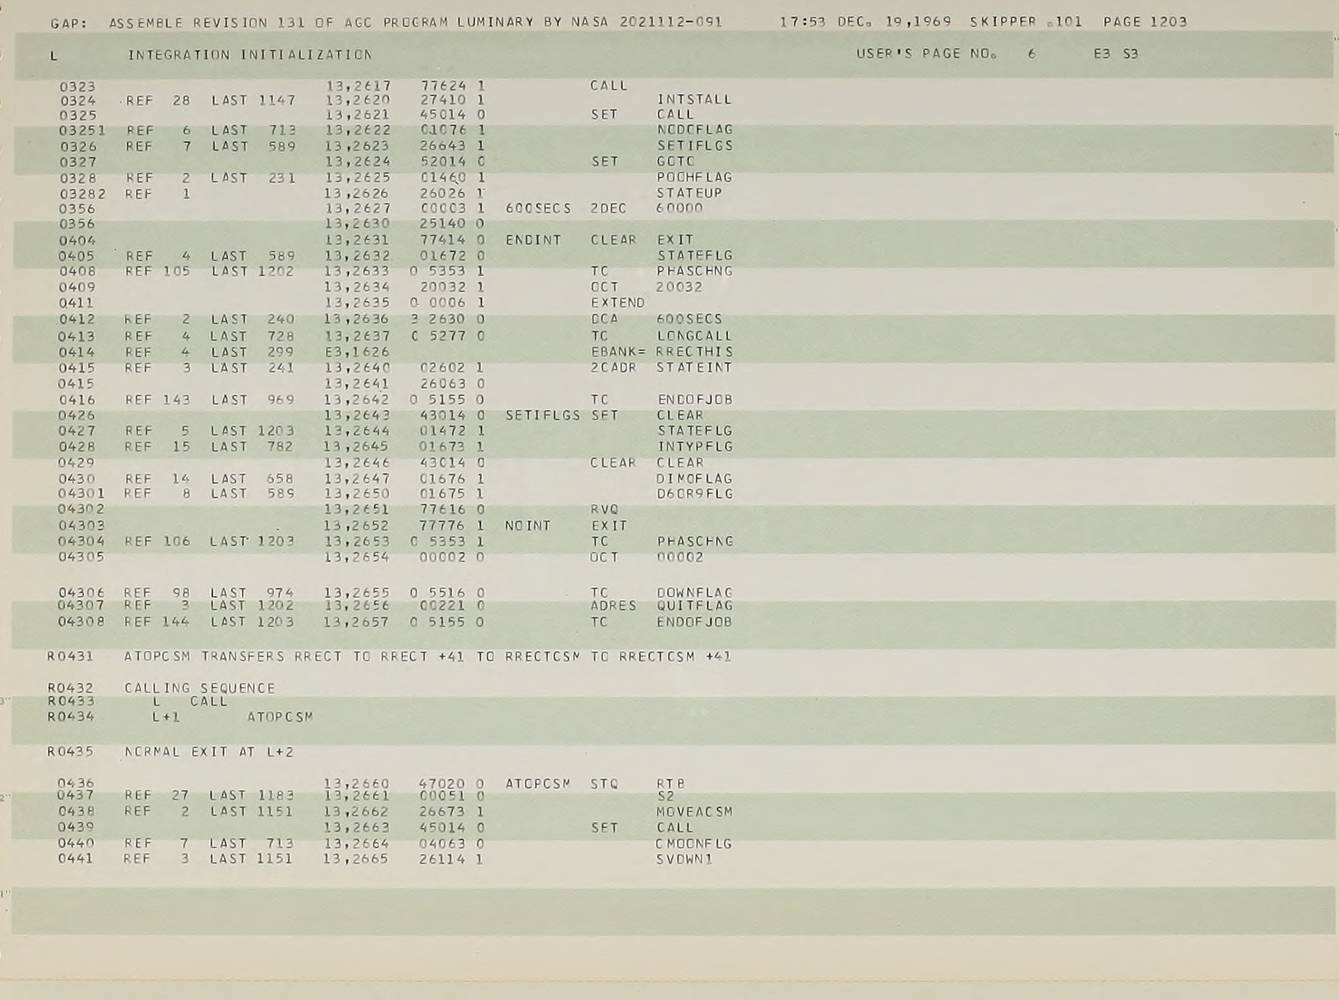Select 'RRECTHIS' on the EBANK= line

[x=694, y=352]
